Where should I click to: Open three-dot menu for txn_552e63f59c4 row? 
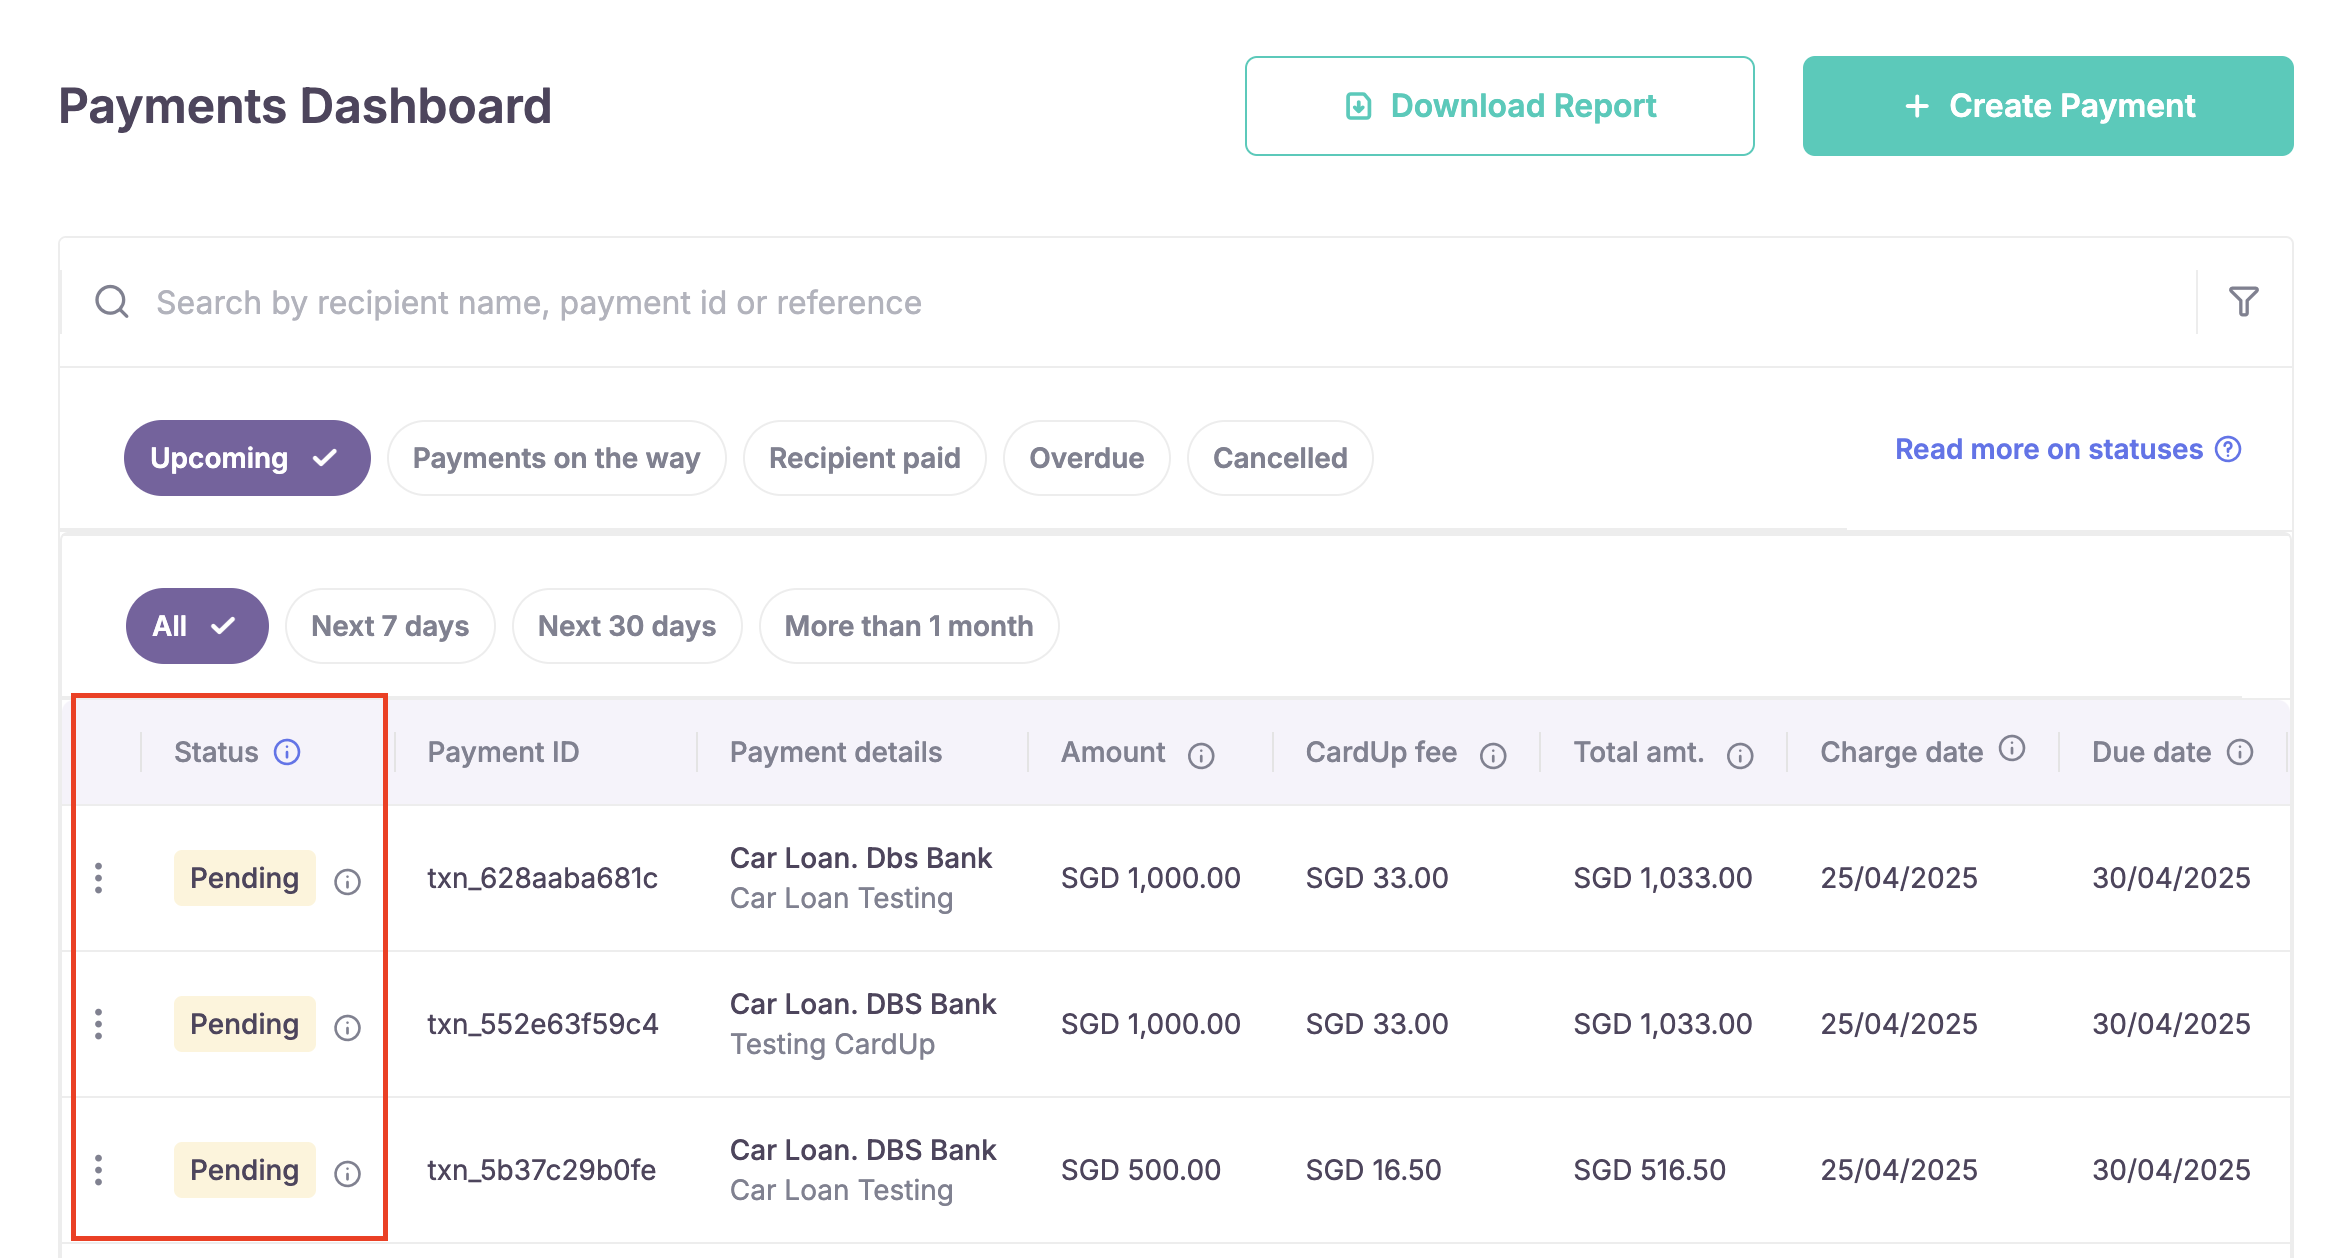click(98, 1024)
